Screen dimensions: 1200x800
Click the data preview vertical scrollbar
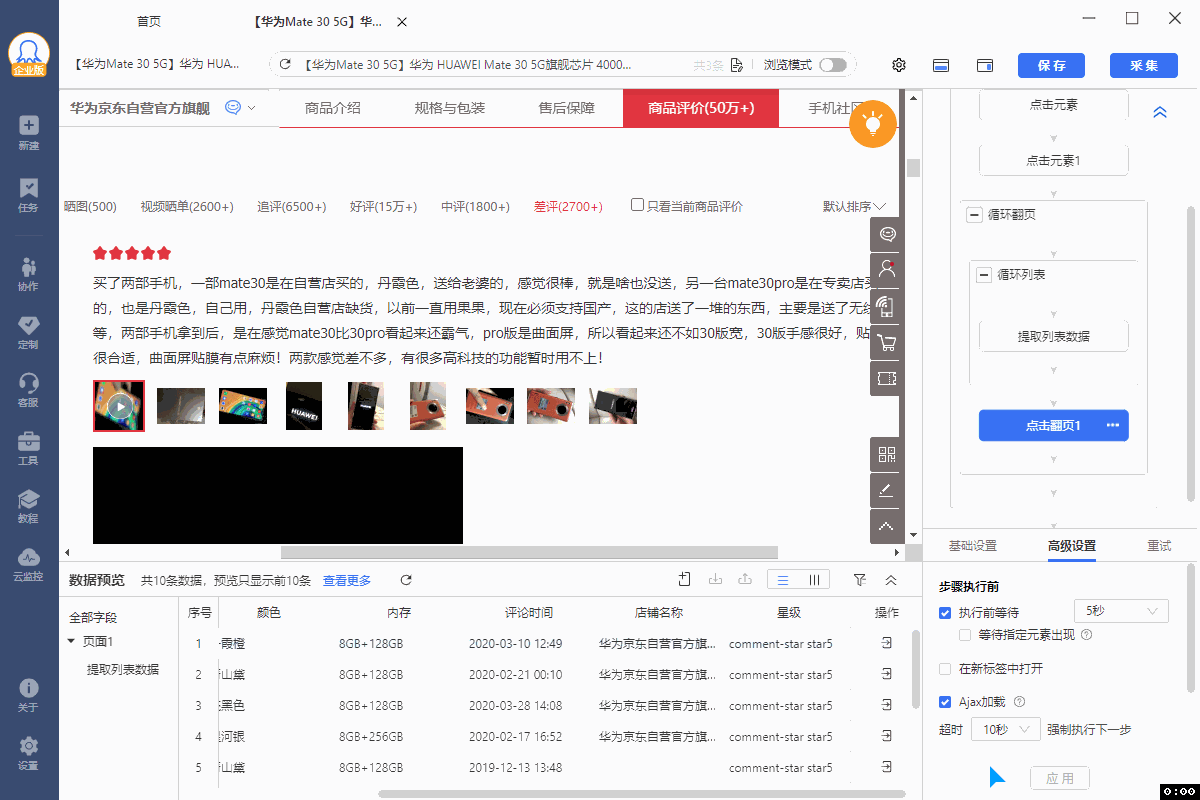[x=914, y=668]
